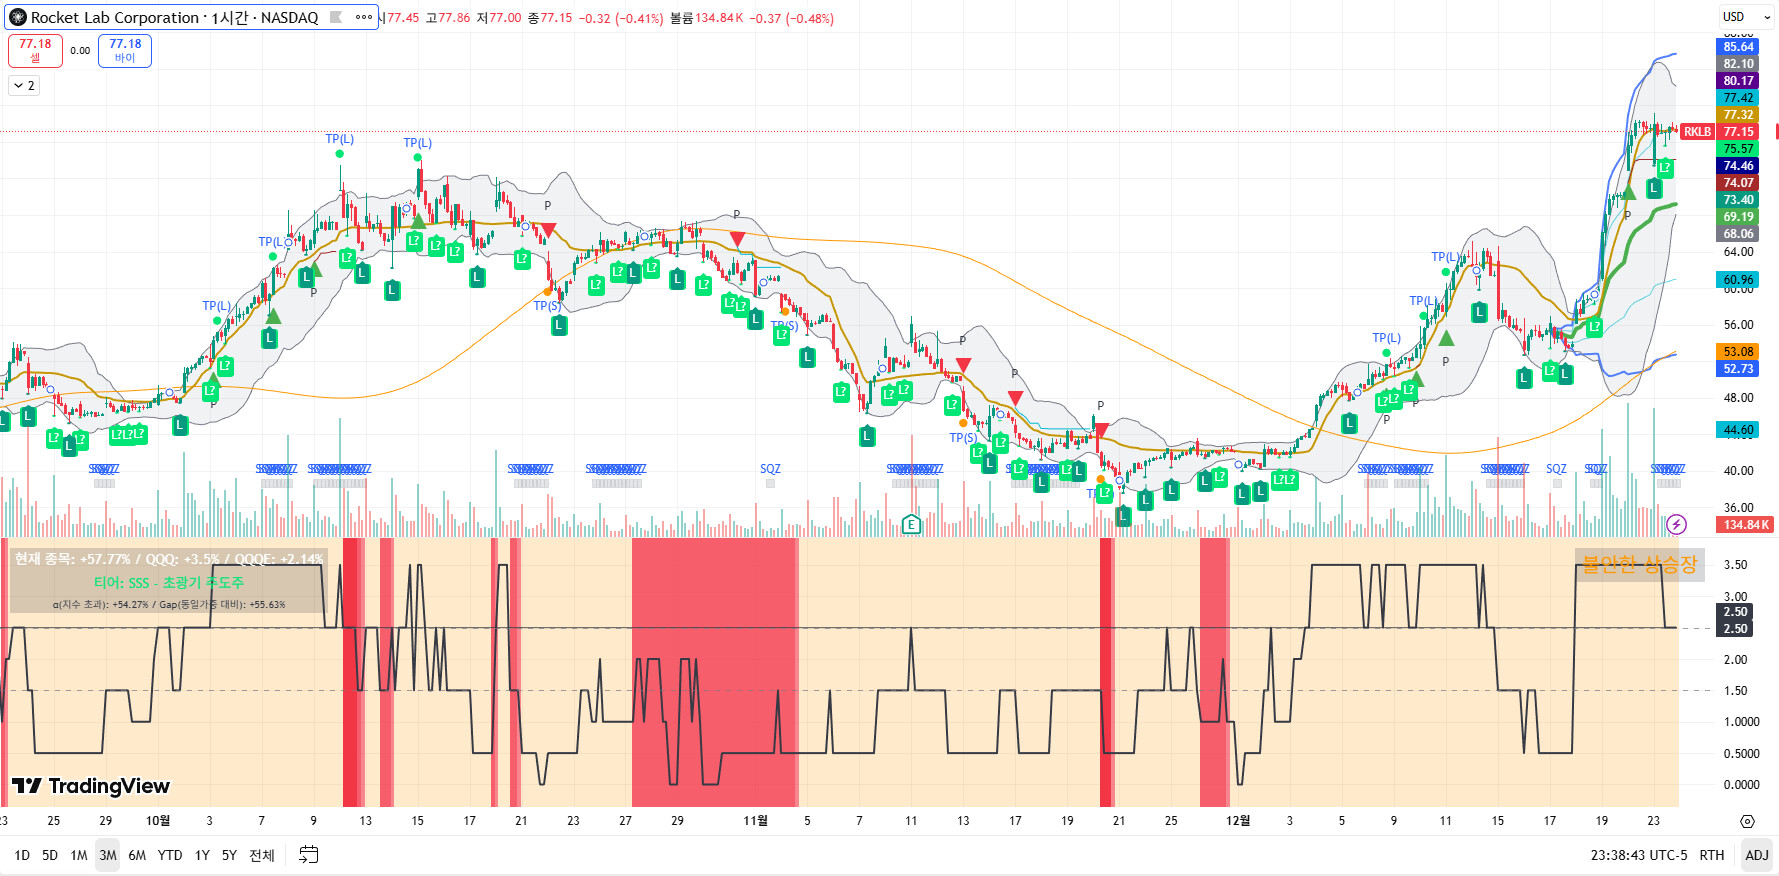1779x876 pixels.
Task: Open the go-to-date calendar icon
Action: tap(309, 855)
